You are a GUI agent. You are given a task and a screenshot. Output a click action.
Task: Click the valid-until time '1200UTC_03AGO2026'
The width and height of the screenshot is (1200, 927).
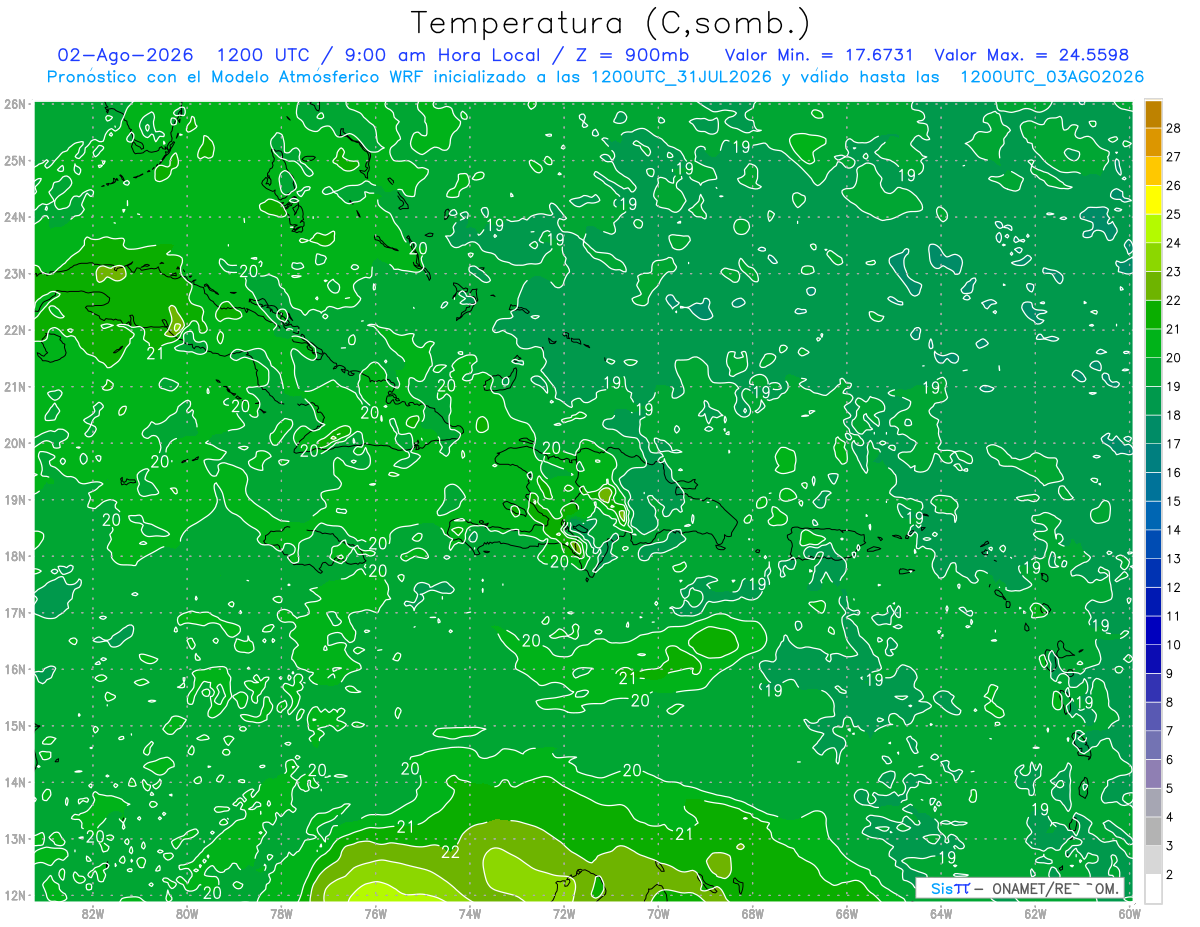[1052, 77]
